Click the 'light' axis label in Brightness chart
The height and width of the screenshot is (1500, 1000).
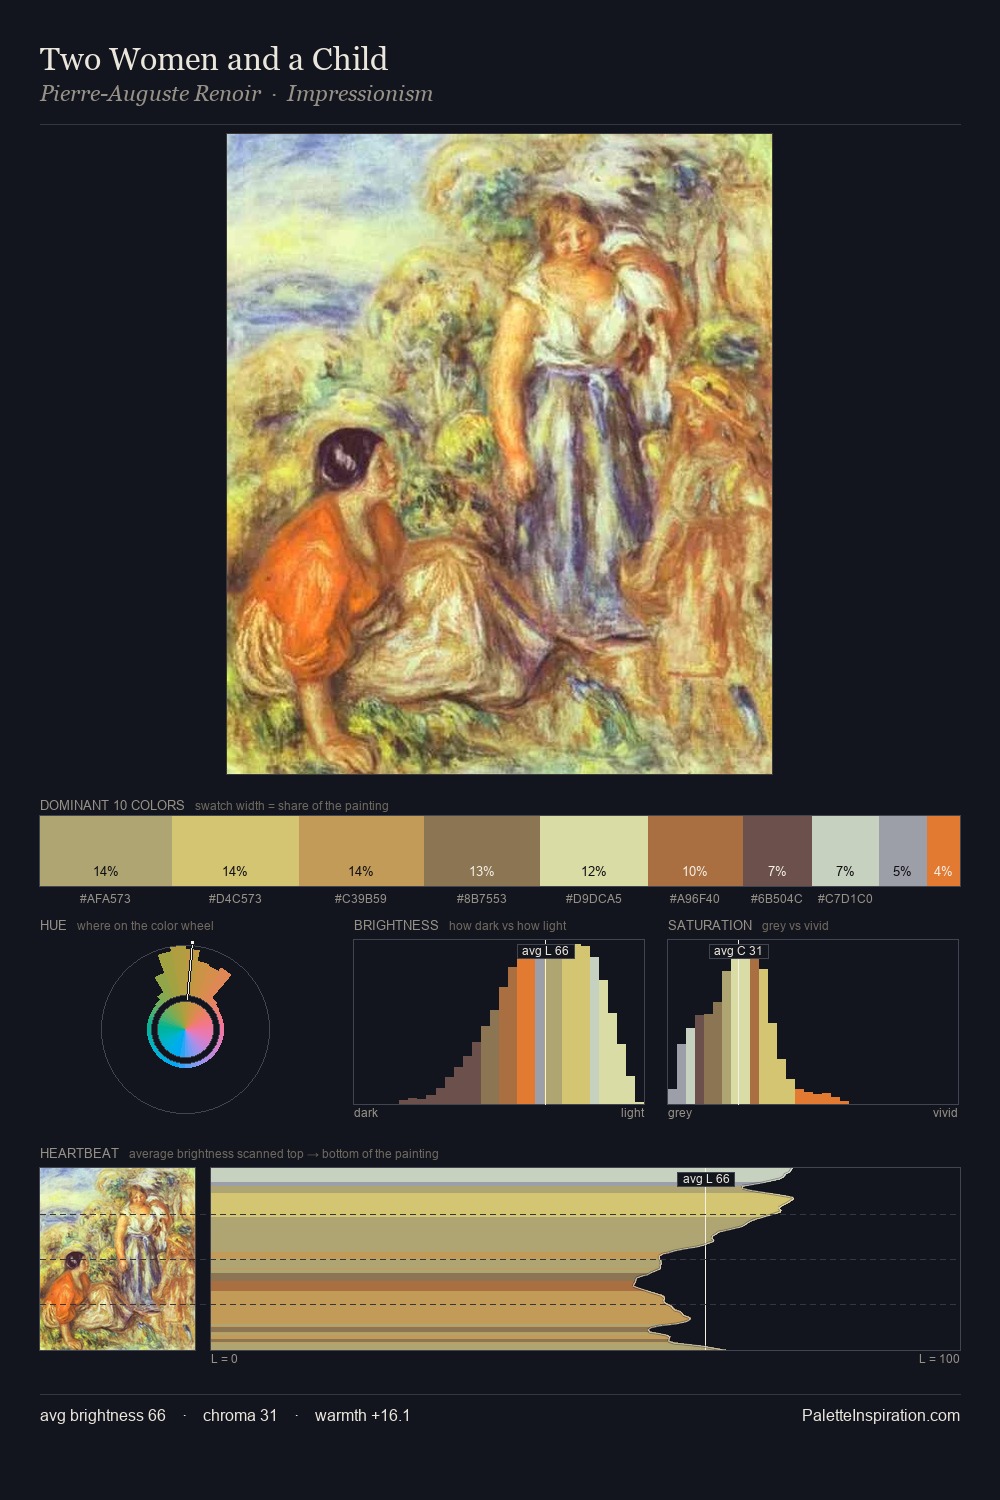pos(633,1113)
